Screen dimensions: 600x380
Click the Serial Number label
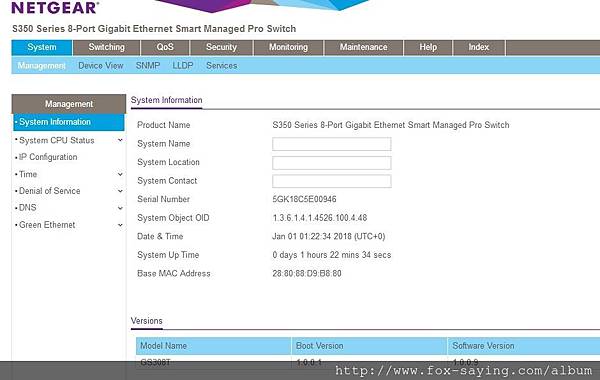(x=163, y=199)
